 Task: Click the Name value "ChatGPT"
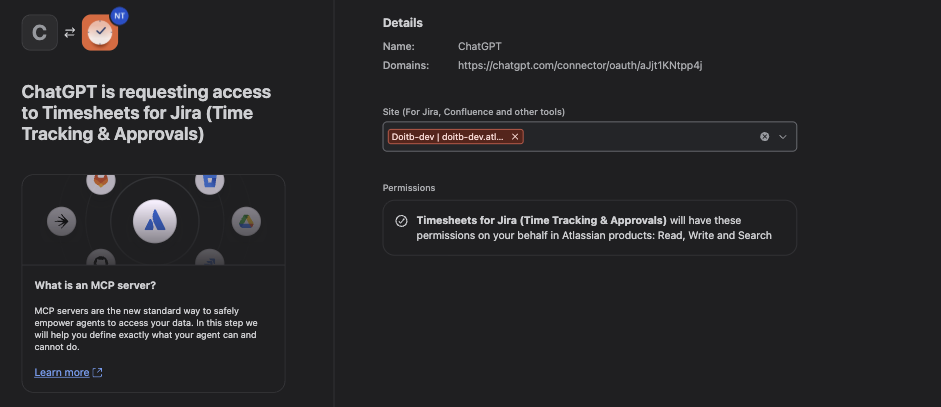coord(480,46)
